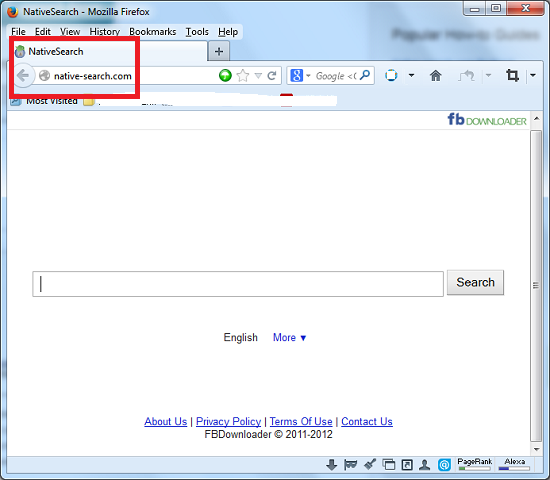Expand the search engine selector arrow
Screen dimensions: 550x480
[x=308, y=75]
